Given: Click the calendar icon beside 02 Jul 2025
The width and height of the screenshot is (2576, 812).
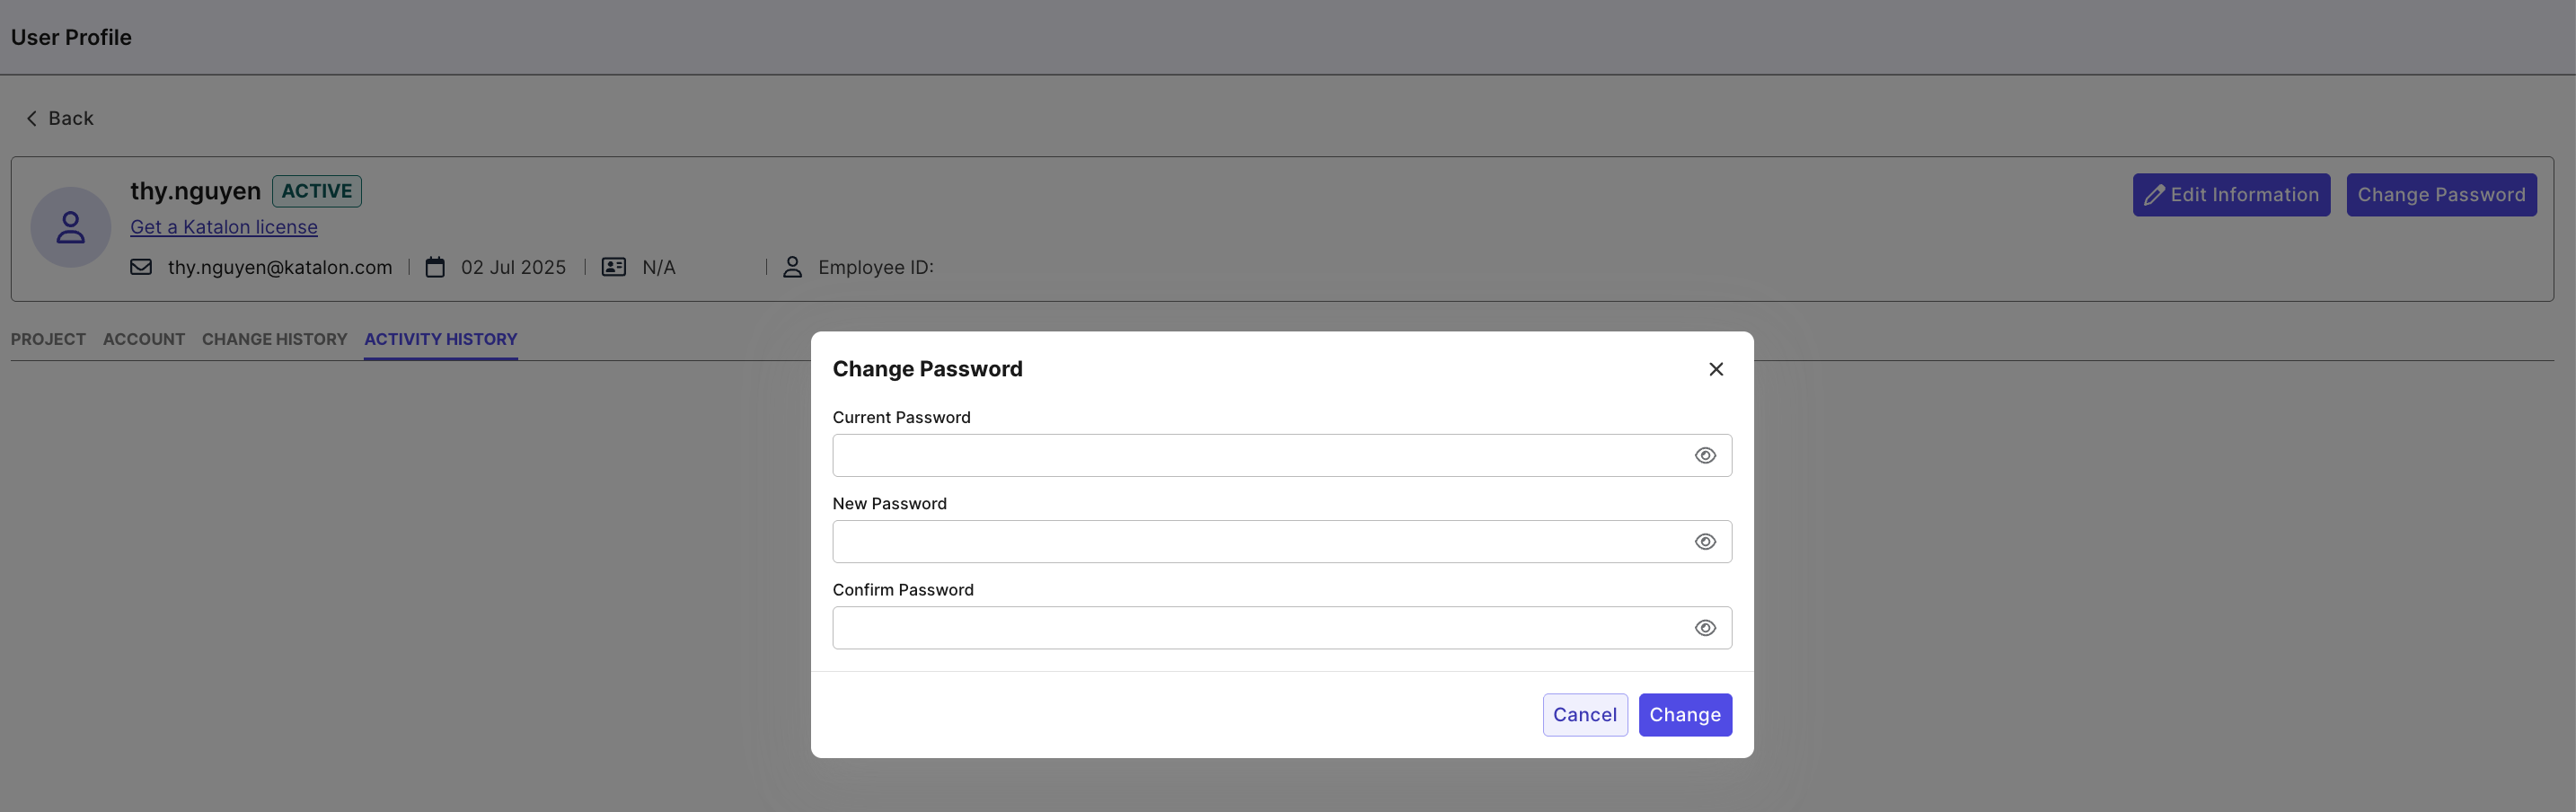Looking at the screenshot, I should (x=435, y=267).
